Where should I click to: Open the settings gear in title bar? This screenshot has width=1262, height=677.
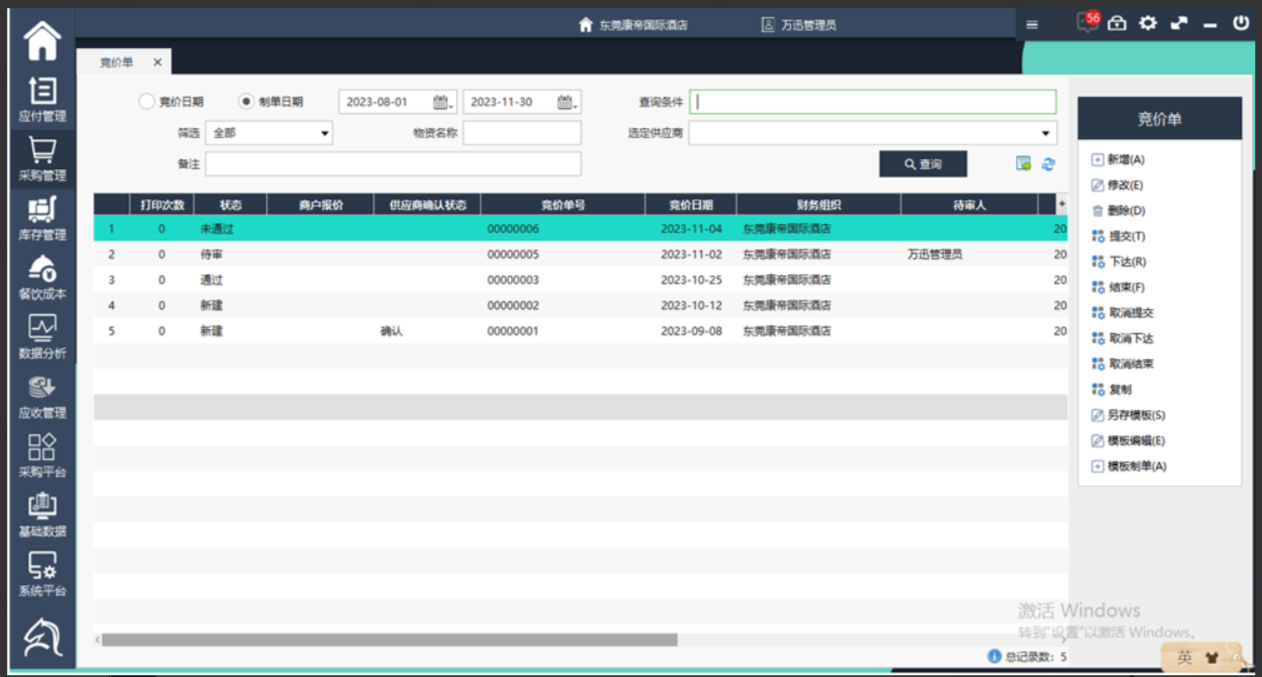(1148, 23)
